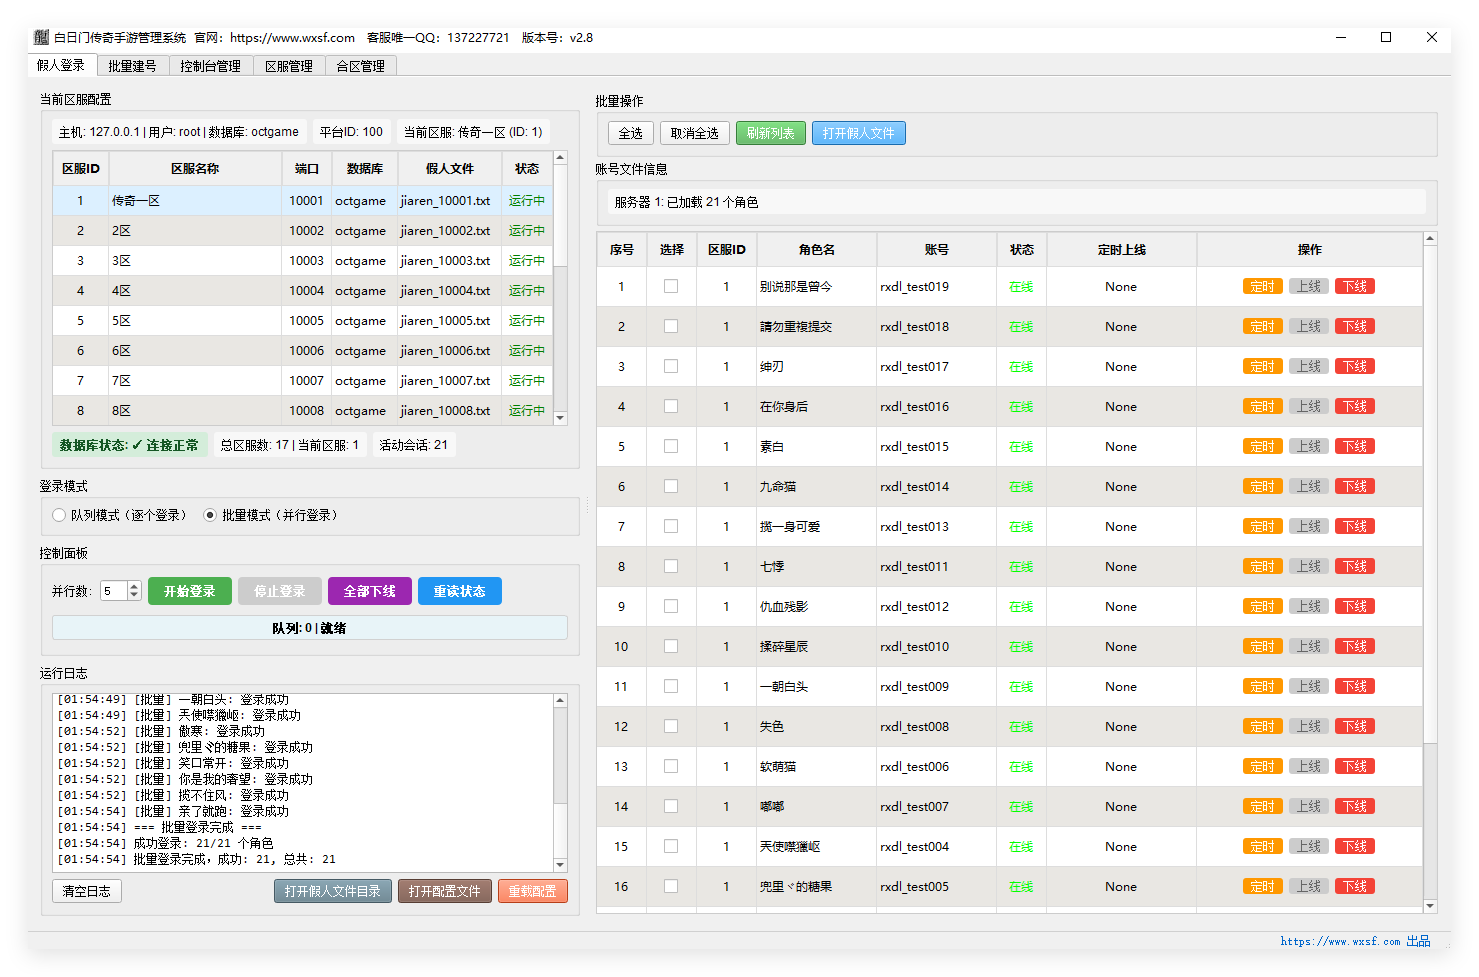Click the server list scrollbar down arrow
The width and height of the screenshot is (1479, 977).
click(560, 418)
